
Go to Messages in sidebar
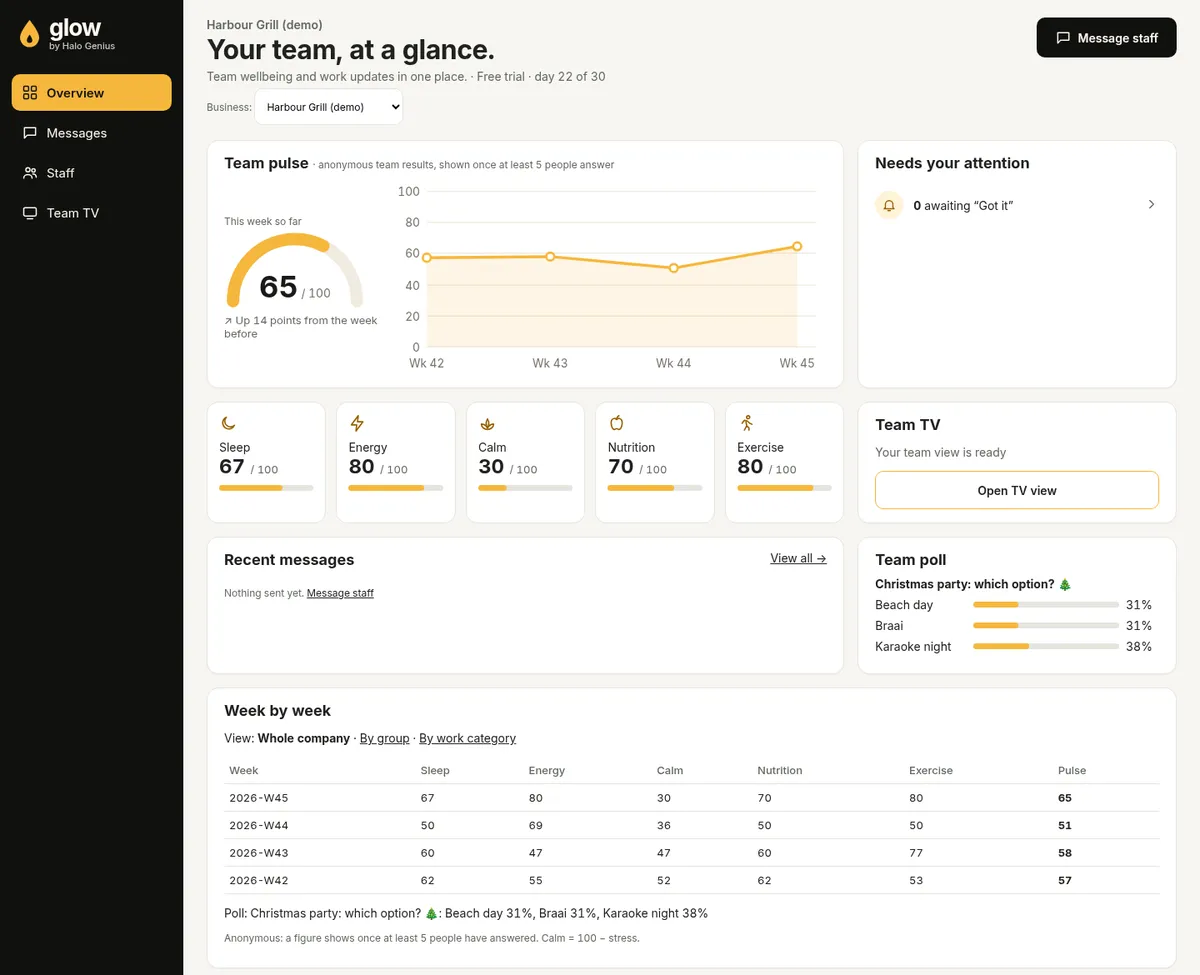click(x=92, y=133)
